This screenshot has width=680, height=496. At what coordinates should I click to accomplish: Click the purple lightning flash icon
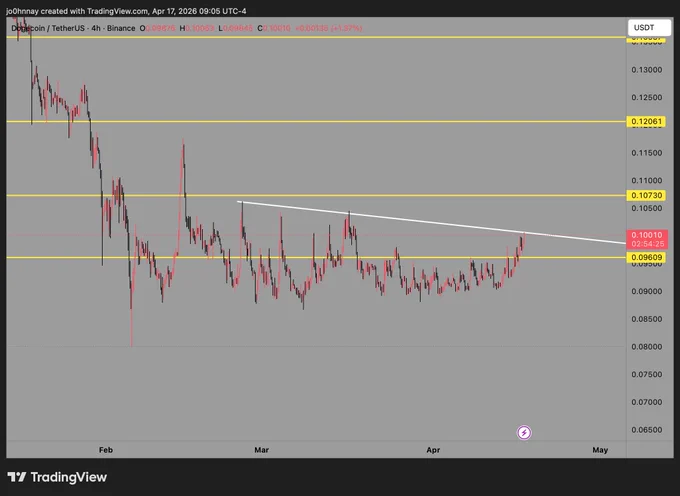pos(524,432)
